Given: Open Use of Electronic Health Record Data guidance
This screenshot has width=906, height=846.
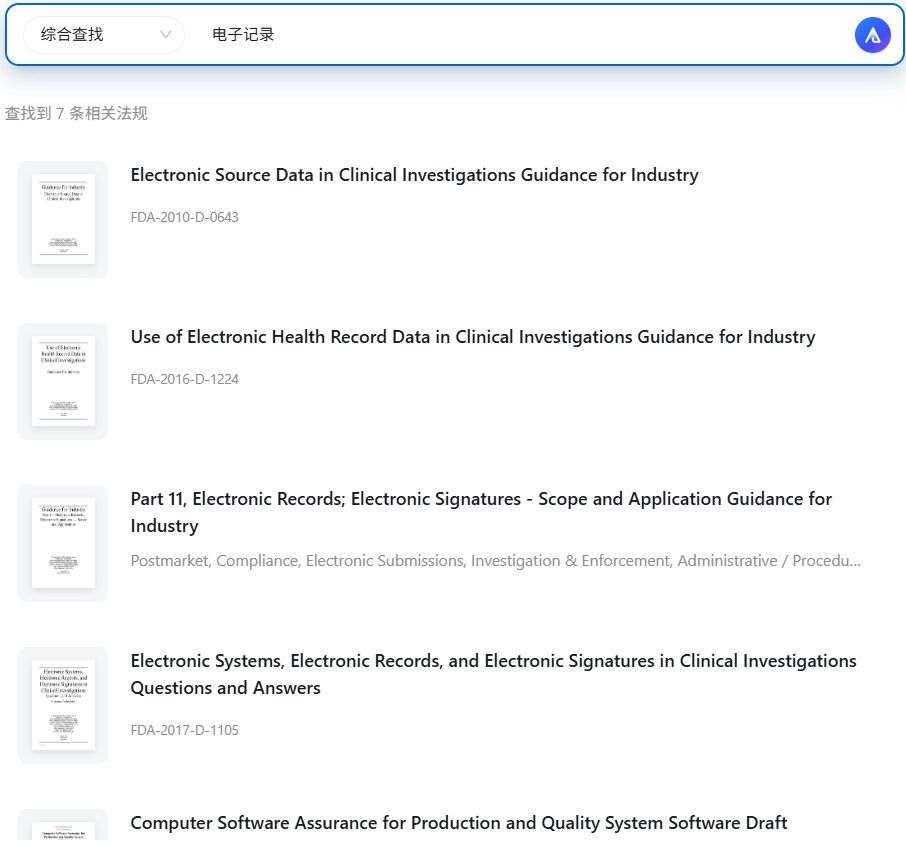Looking at the screenshot, I should 473,337.
